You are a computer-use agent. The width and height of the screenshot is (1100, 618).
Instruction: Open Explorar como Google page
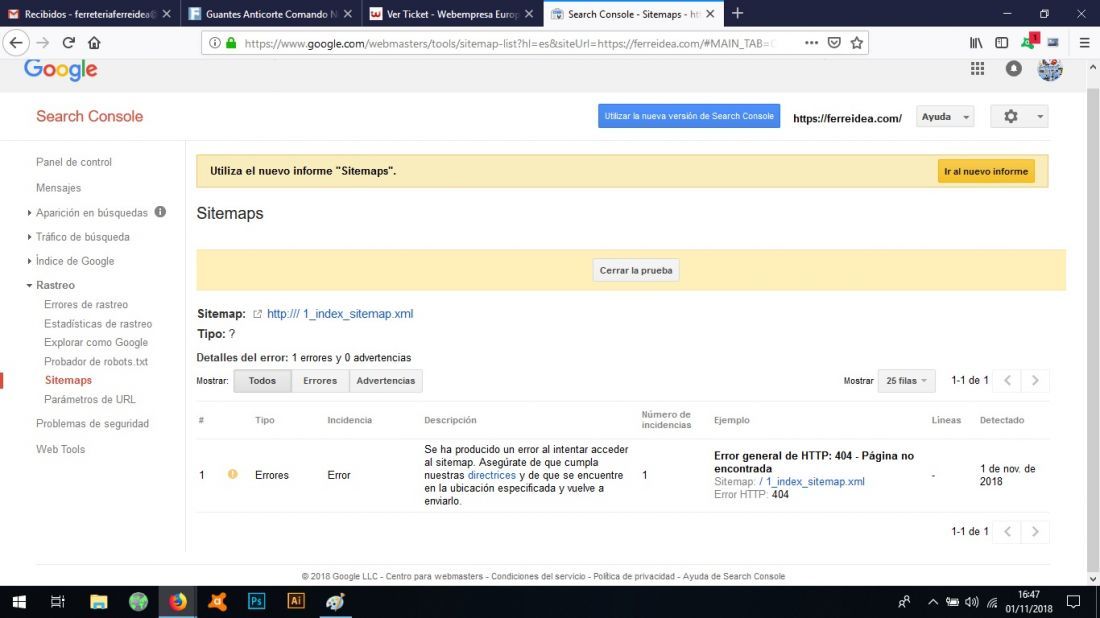coord(95,342)
